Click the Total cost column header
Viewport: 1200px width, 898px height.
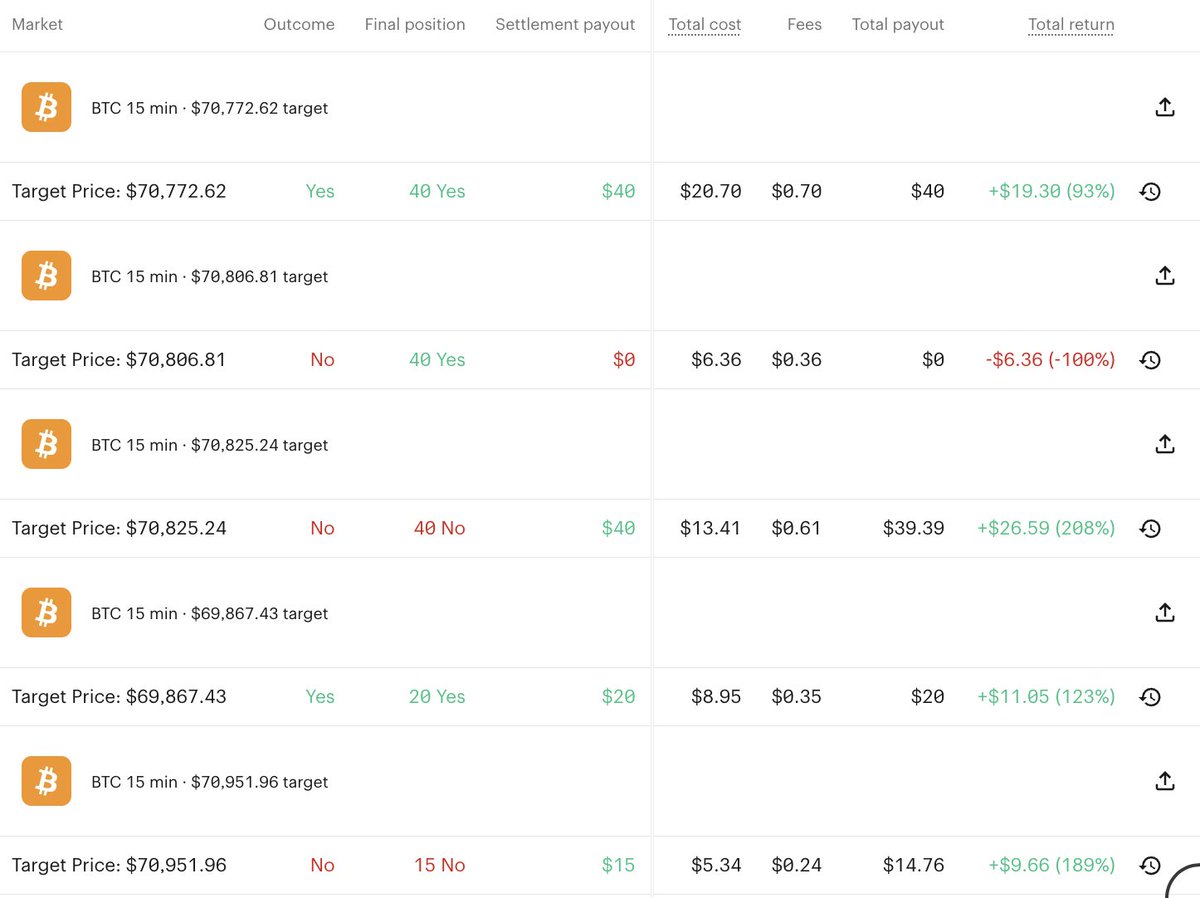[x=705, y=24]
